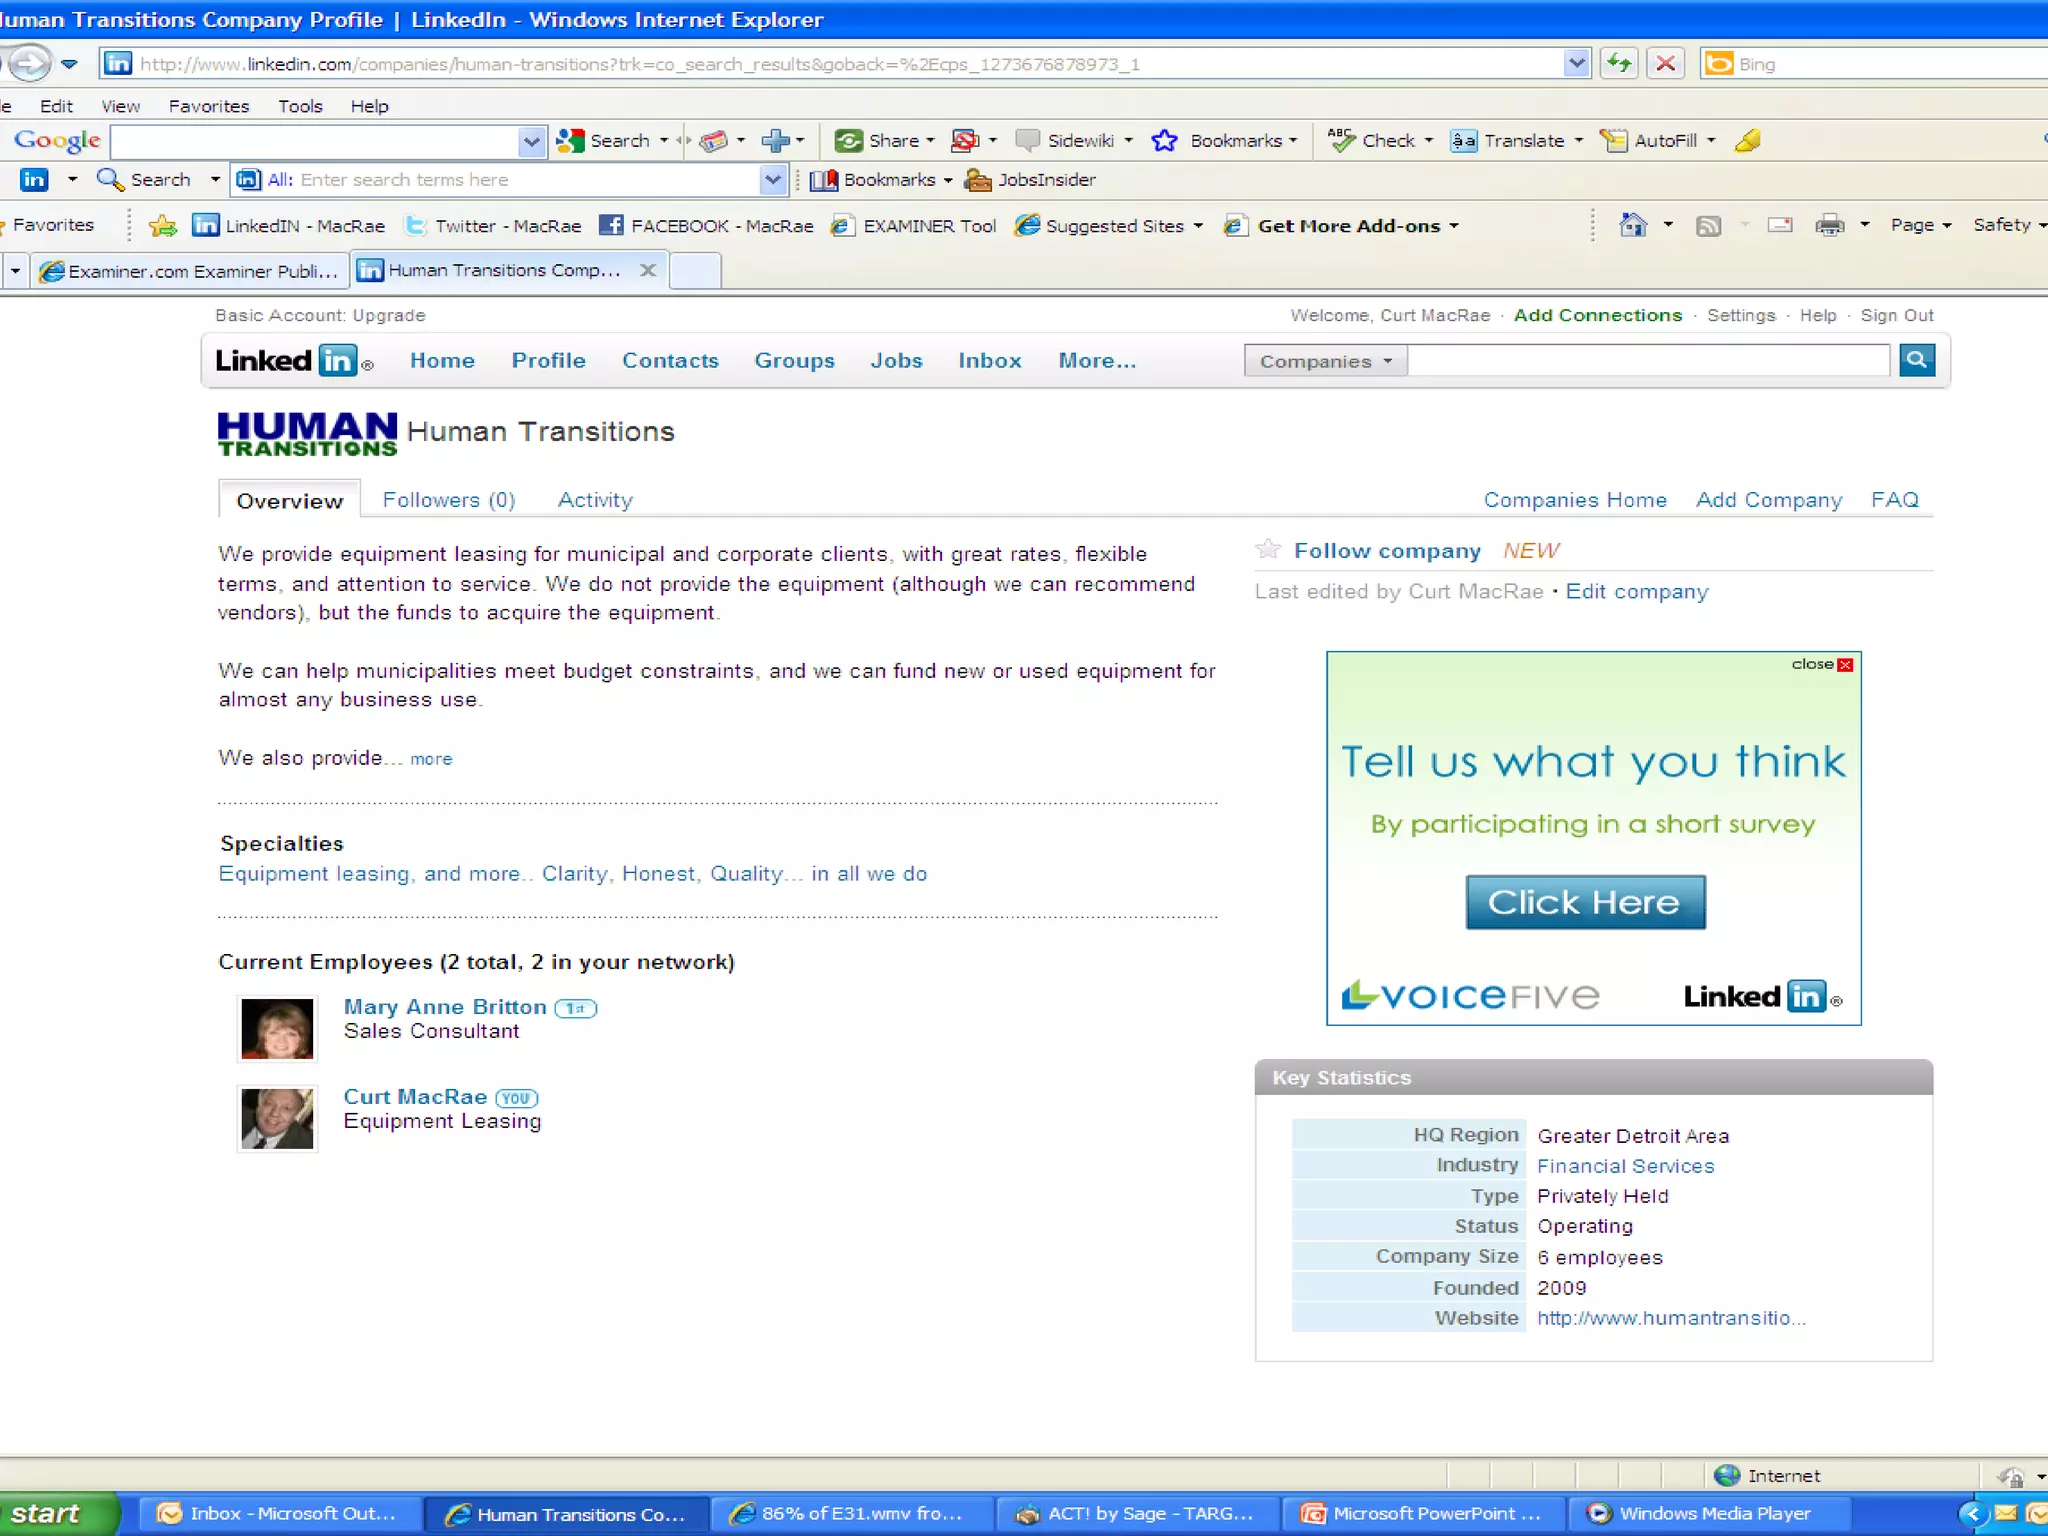Click the Click Here survey button

click(1585, 902)
